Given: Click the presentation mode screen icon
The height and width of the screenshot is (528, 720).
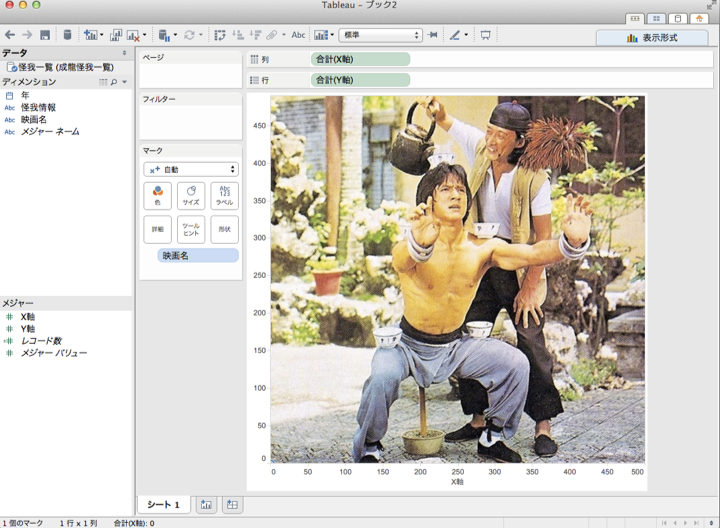Looking at the screenshot, I should pyautogui.click(x=486, y=35).
